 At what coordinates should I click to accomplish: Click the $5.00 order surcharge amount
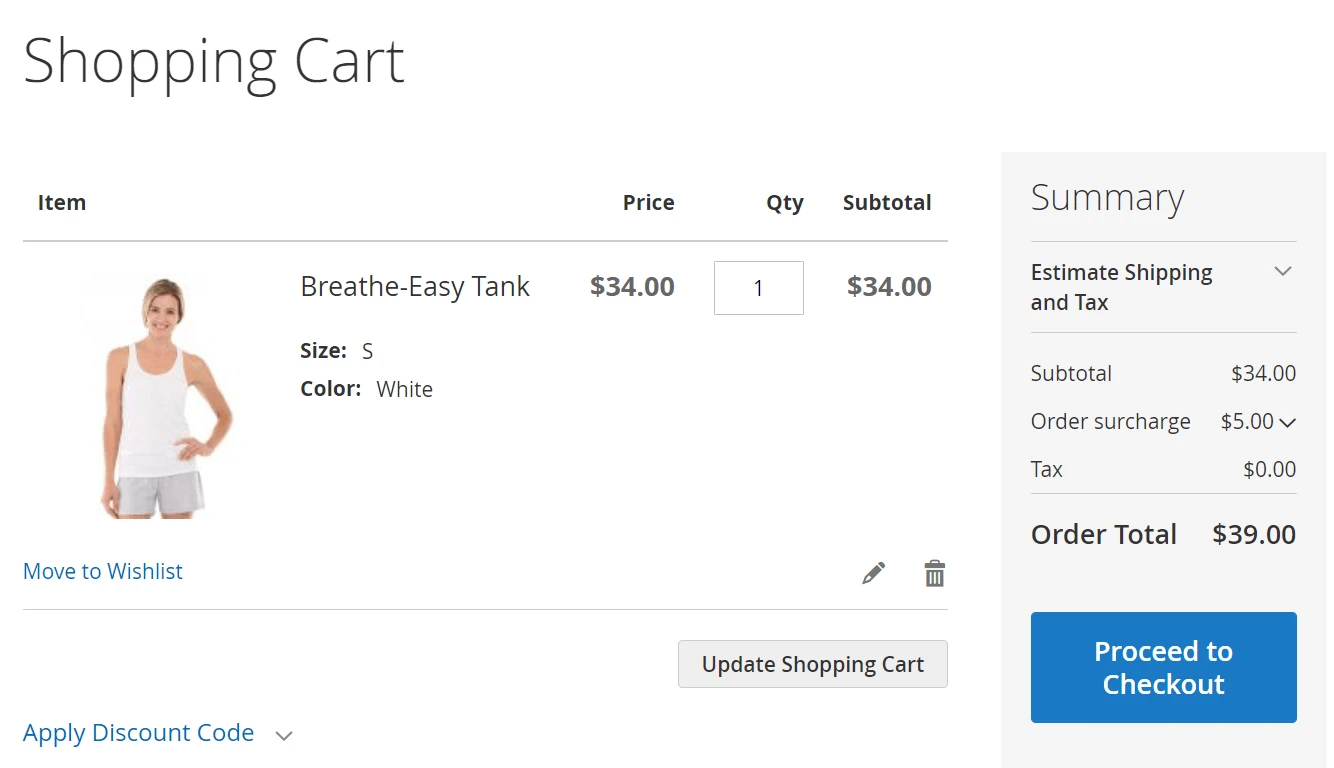coord(1247,421)
